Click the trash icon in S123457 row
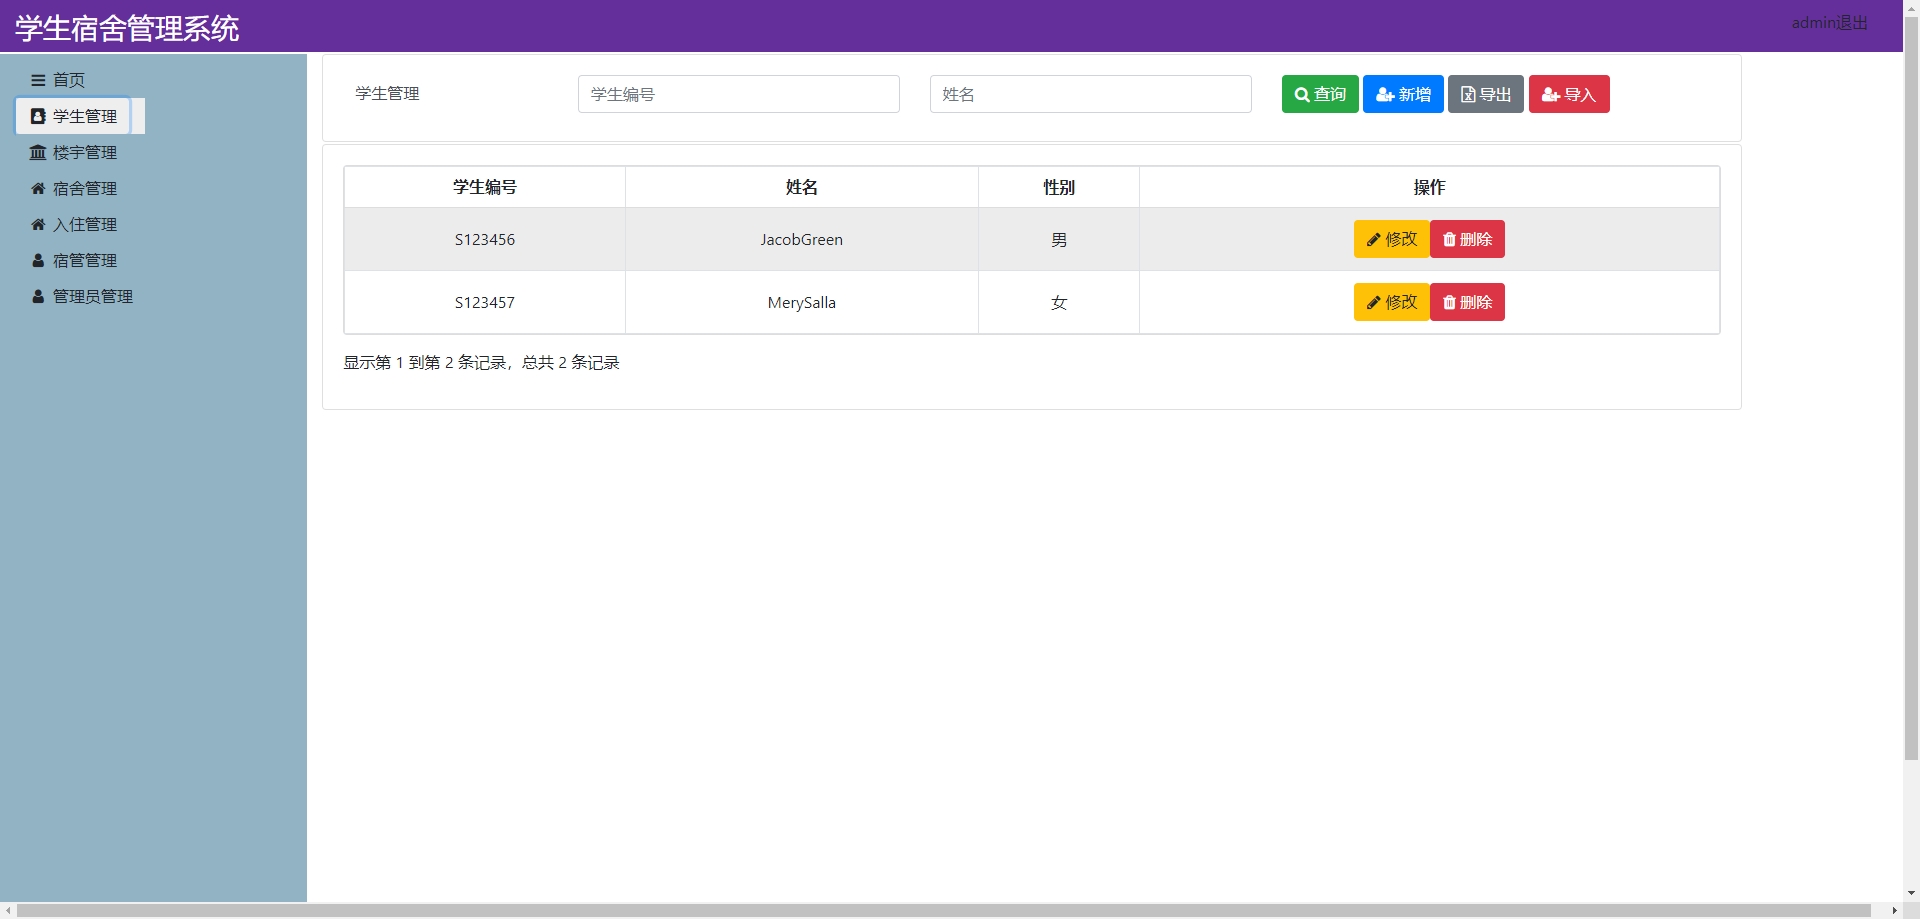 point(1449,303)
